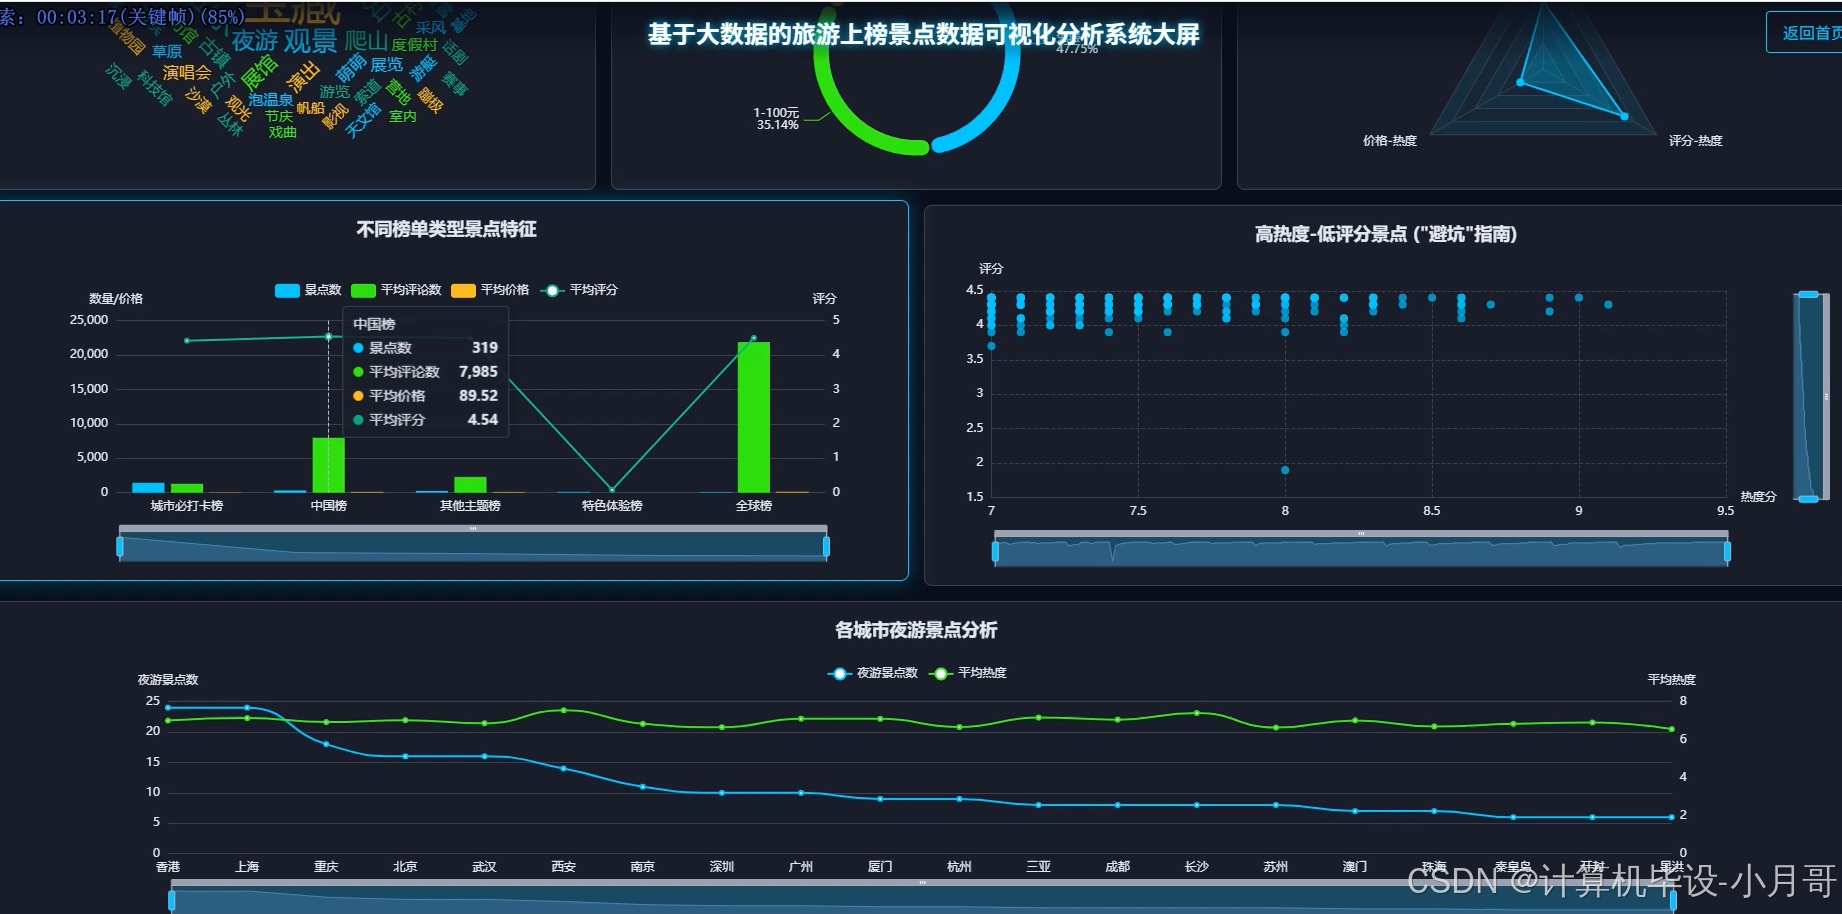Click the word 泡温泉 in the word cloud
The height and width of the screenshot is (914, 1842).
pos(271,100)
